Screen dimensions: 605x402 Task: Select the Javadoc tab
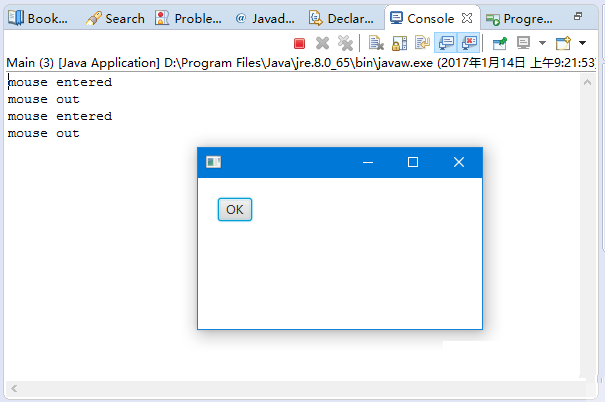tap(265, 18)
